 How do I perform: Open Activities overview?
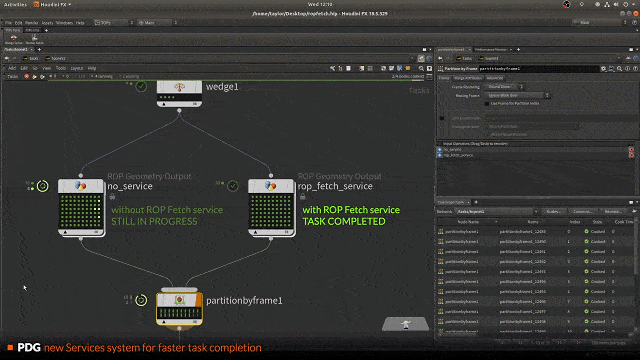pos(15,4)
